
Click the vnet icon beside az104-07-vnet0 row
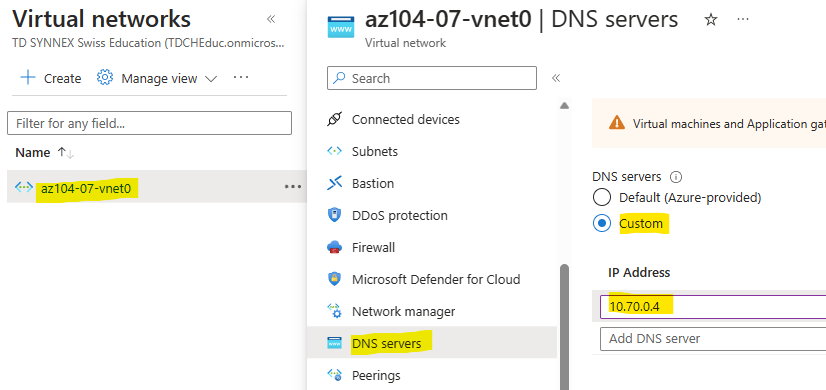pyautogui.click(x=24, y=187)
